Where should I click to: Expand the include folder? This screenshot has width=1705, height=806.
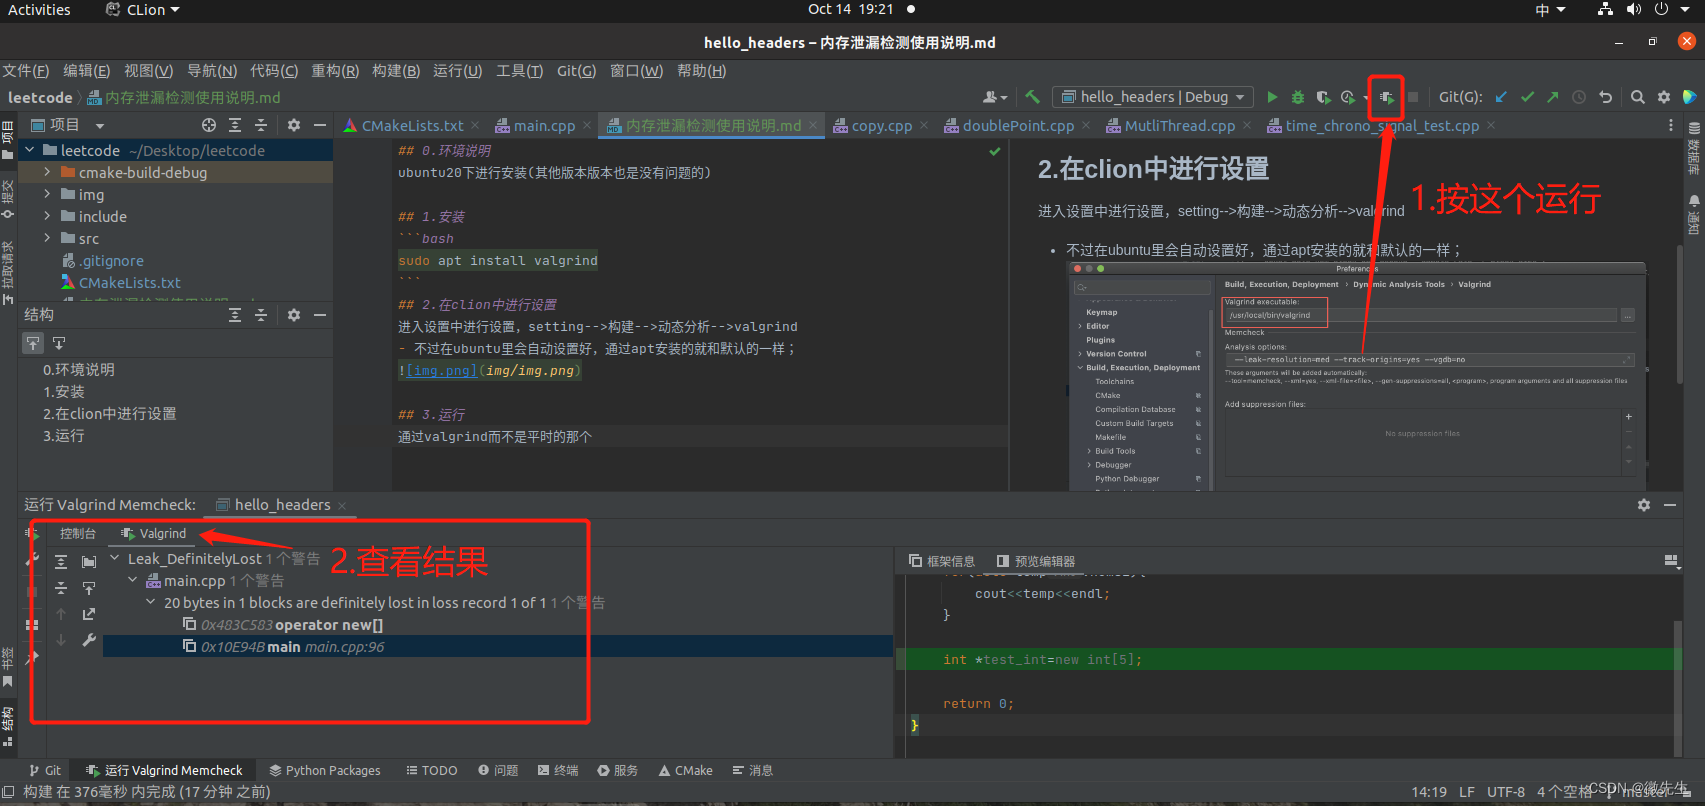[47, 216]
